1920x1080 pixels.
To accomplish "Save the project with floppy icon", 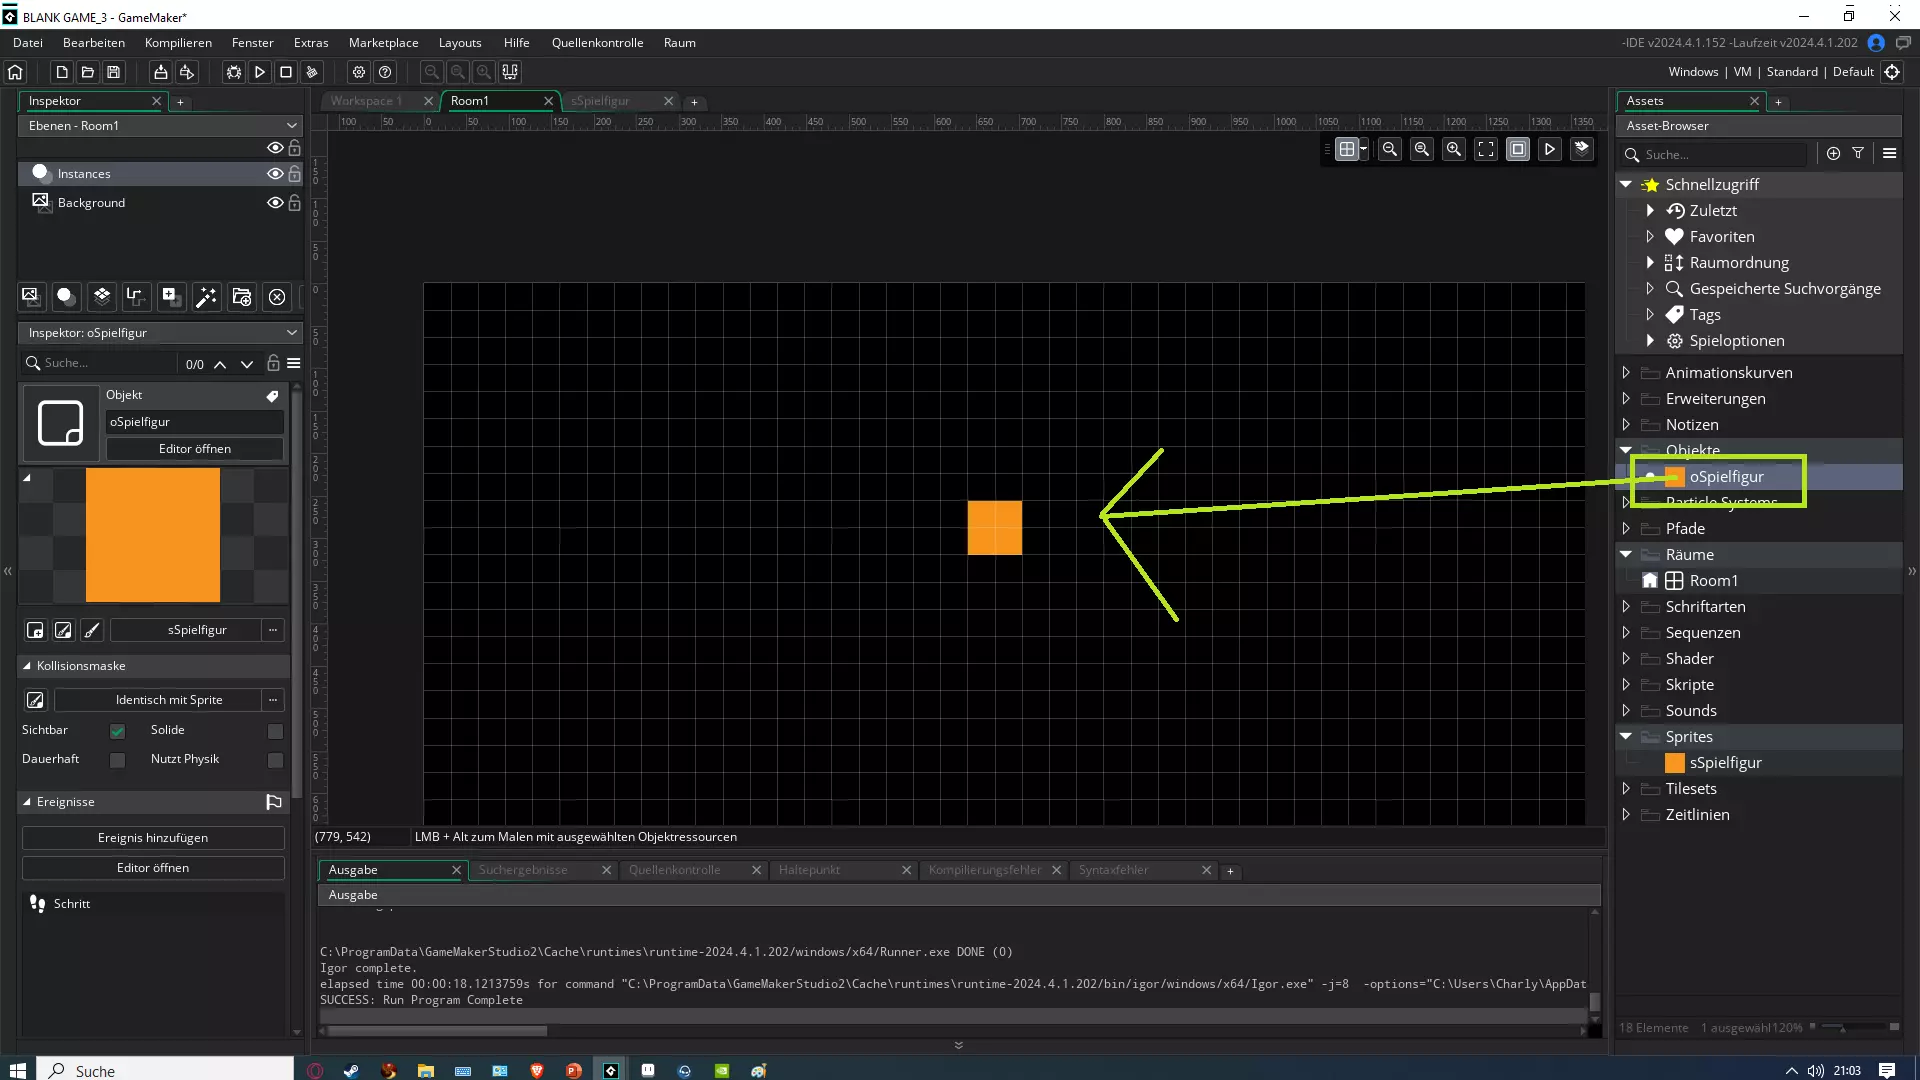I will point(114,72).
